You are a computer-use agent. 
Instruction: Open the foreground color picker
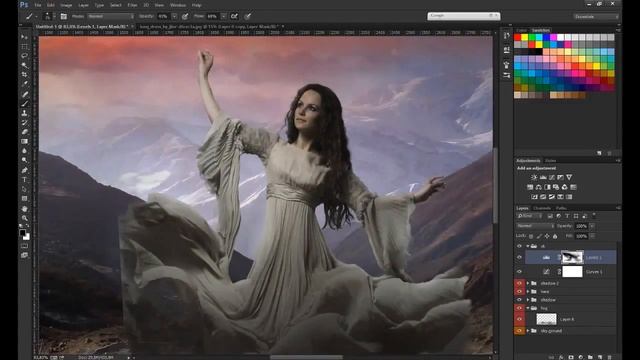point(22,233)
